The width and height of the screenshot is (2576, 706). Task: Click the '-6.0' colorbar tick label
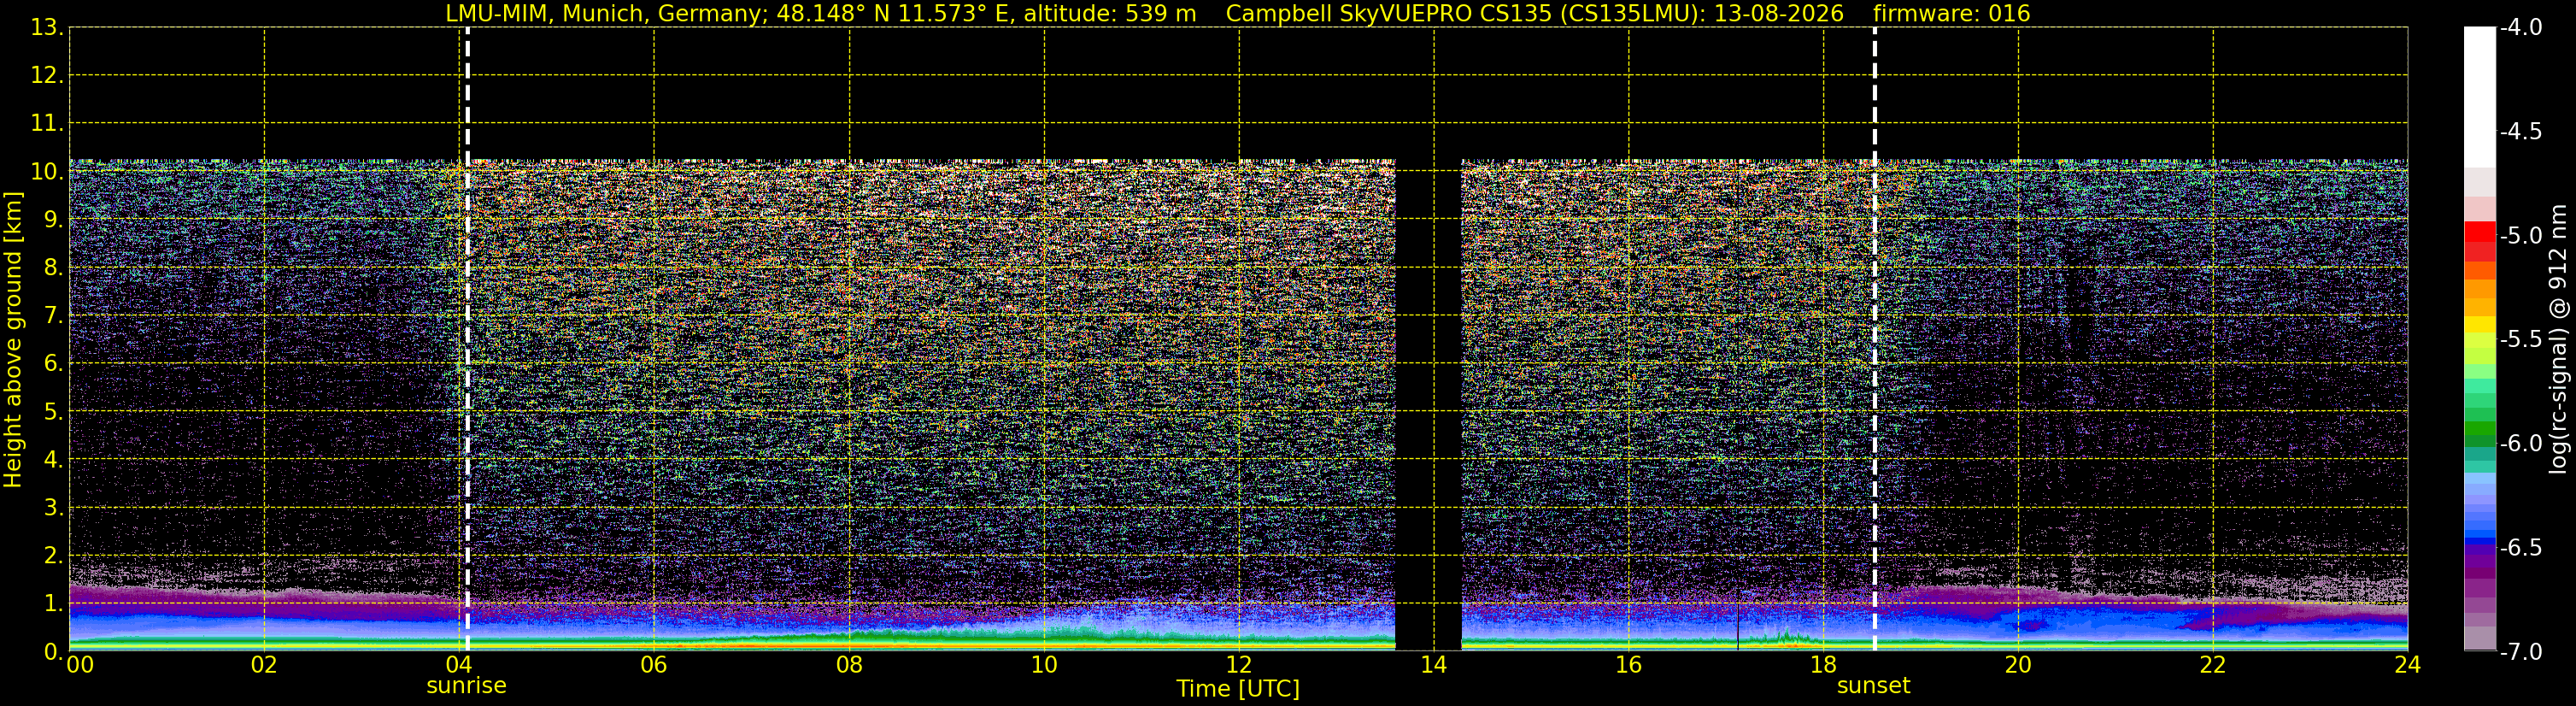(x=2520, y=444)
